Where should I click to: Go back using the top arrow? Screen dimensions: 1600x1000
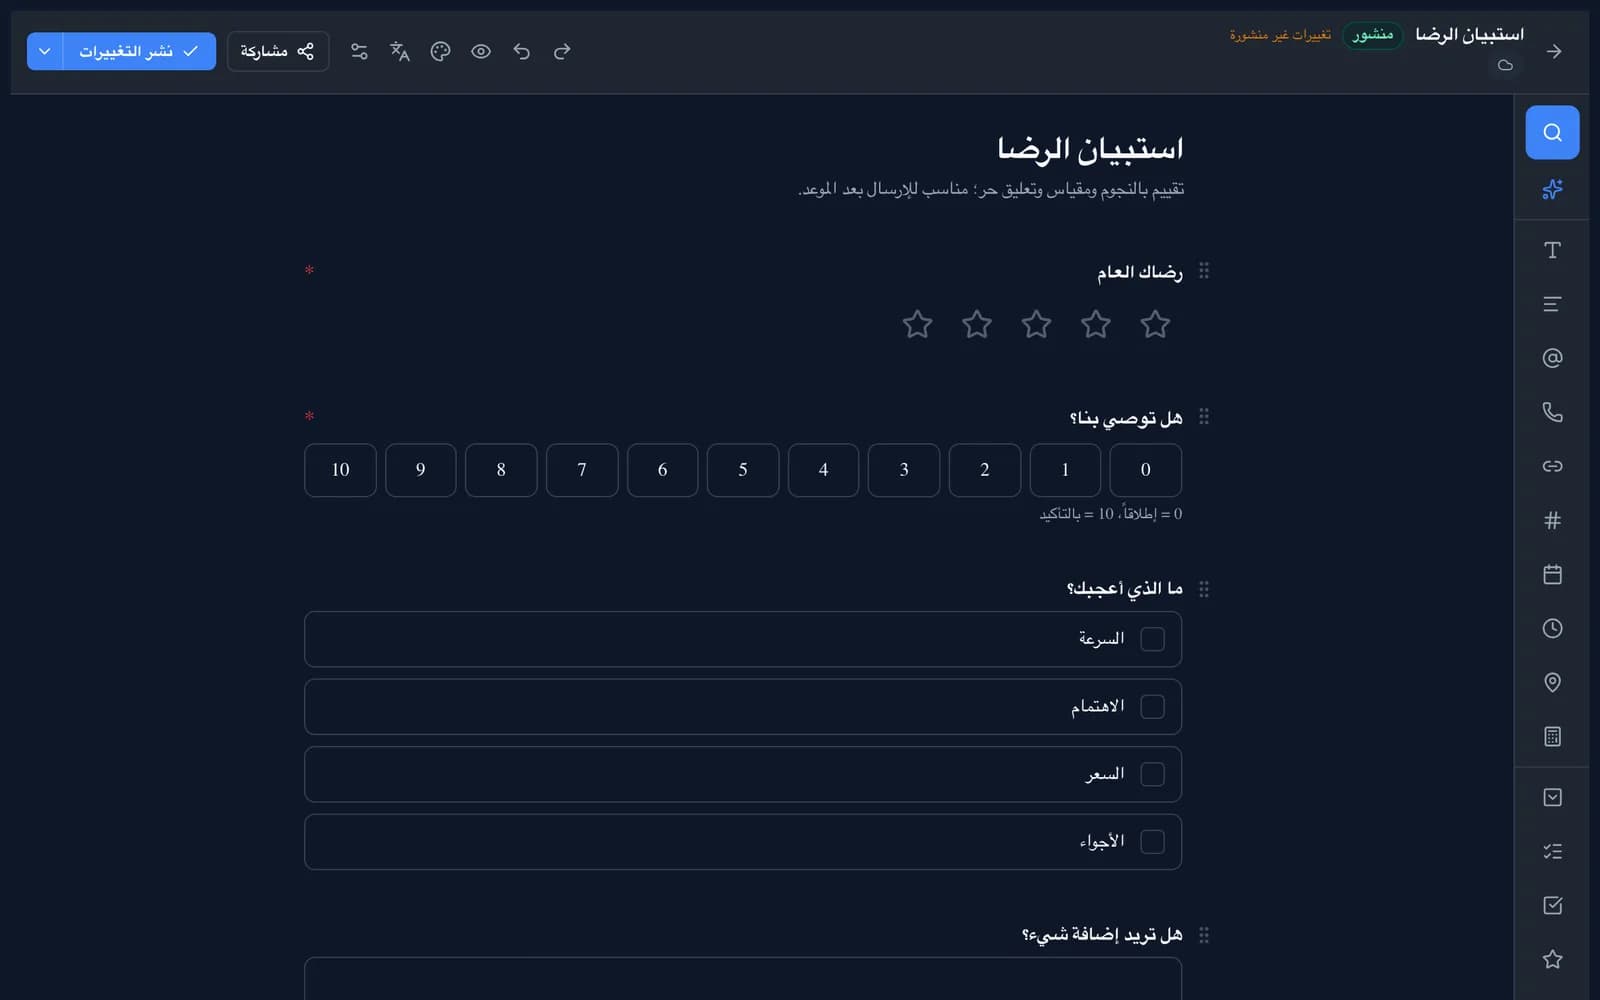tap(1554, 51)
